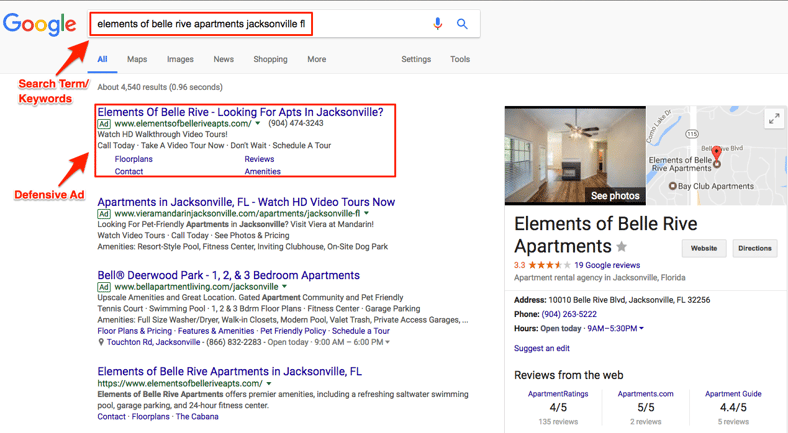788x433 pixels.
Task: Open the More menu
Action: tap(317, 59)
